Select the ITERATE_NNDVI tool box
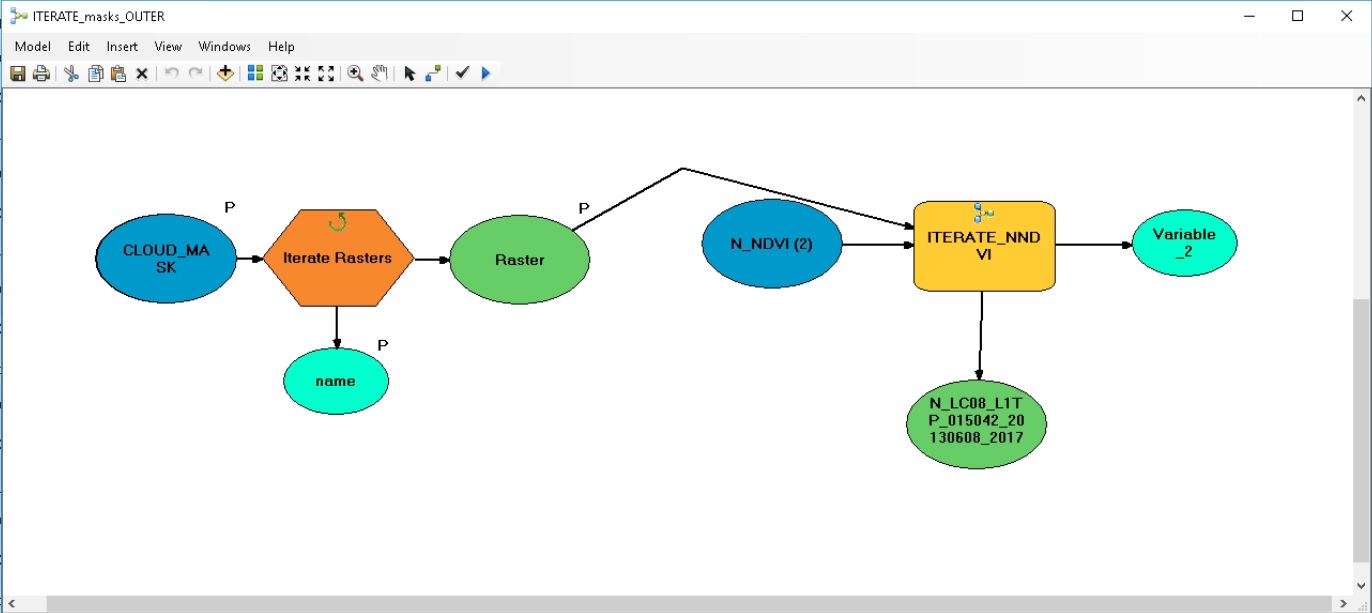Screen dimensions: 1372x613 point(984,246)
